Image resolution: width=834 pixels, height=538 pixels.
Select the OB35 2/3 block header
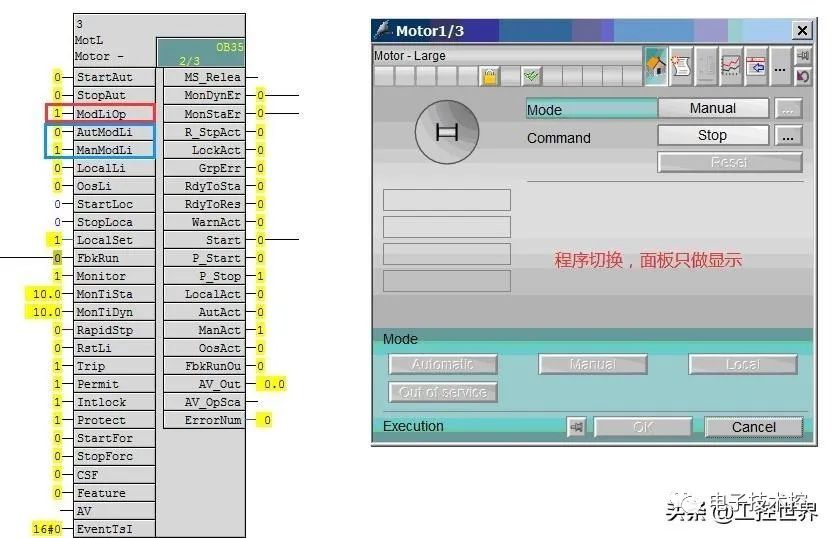tap(201, 53)
